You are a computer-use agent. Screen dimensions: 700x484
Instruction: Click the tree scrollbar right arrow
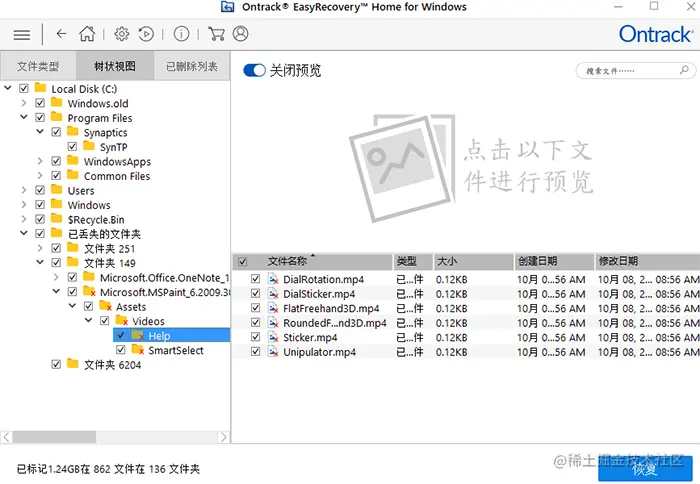tap(224, 437)
